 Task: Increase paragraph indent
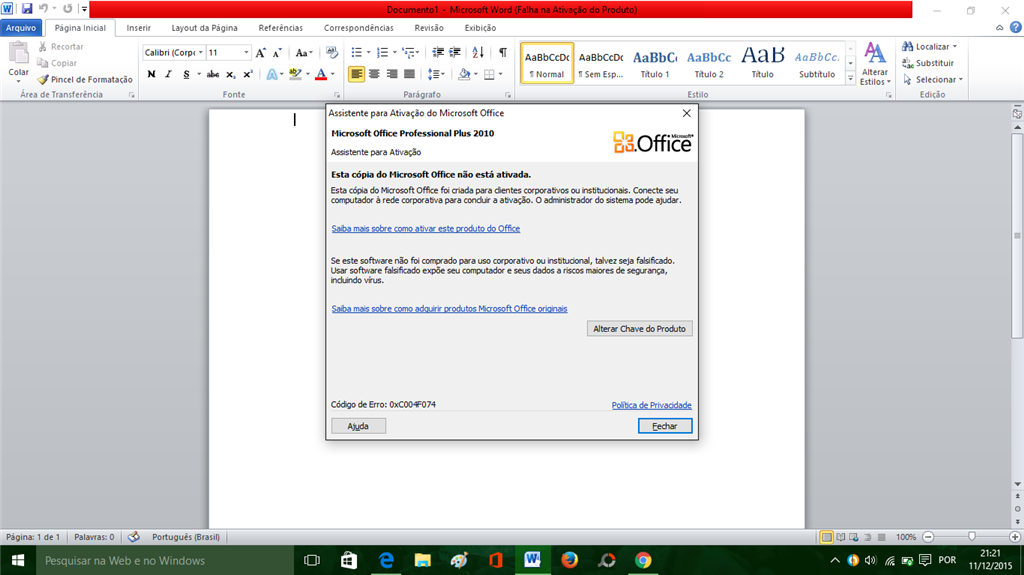tap(455, 53)
